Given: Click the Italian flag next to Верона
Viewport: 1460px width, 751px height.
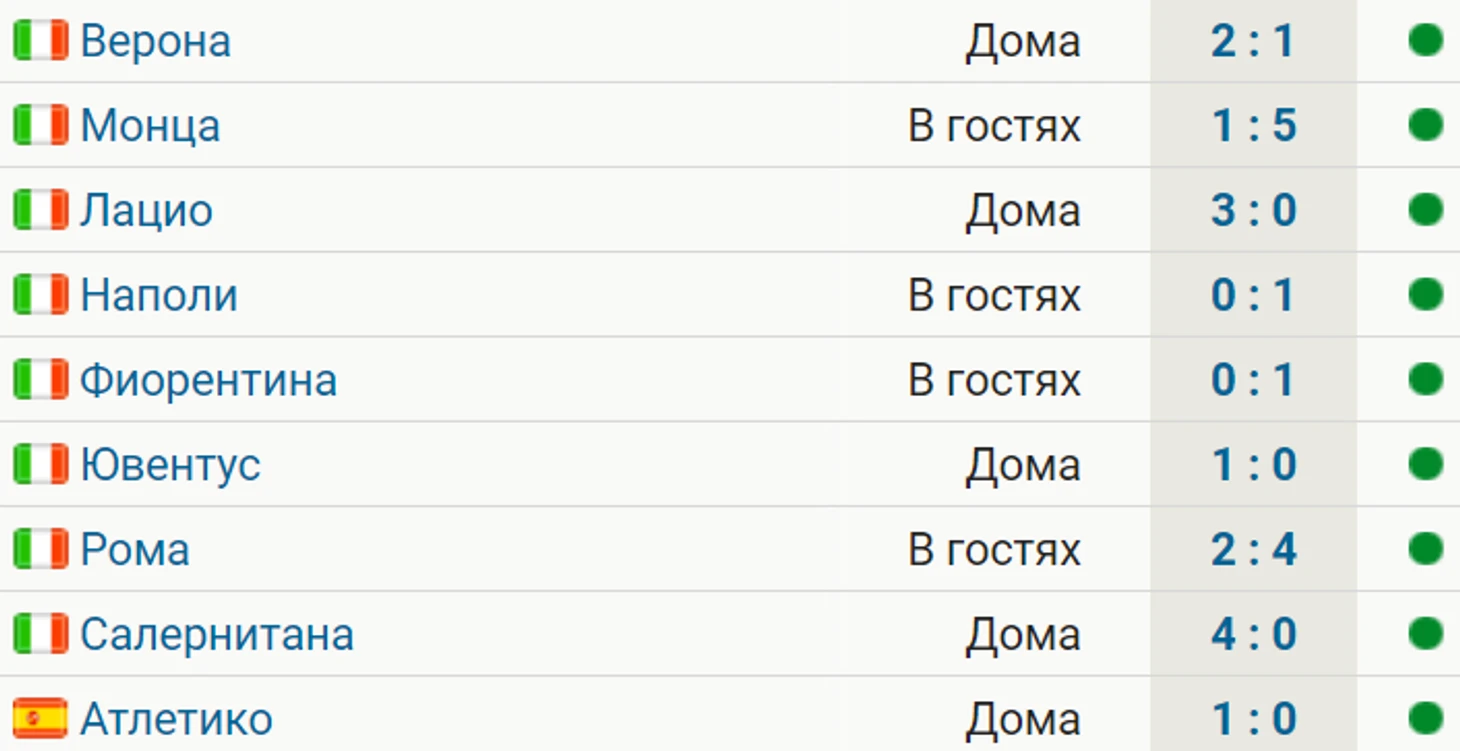Looking at the screenshot, I should point(40,41).
